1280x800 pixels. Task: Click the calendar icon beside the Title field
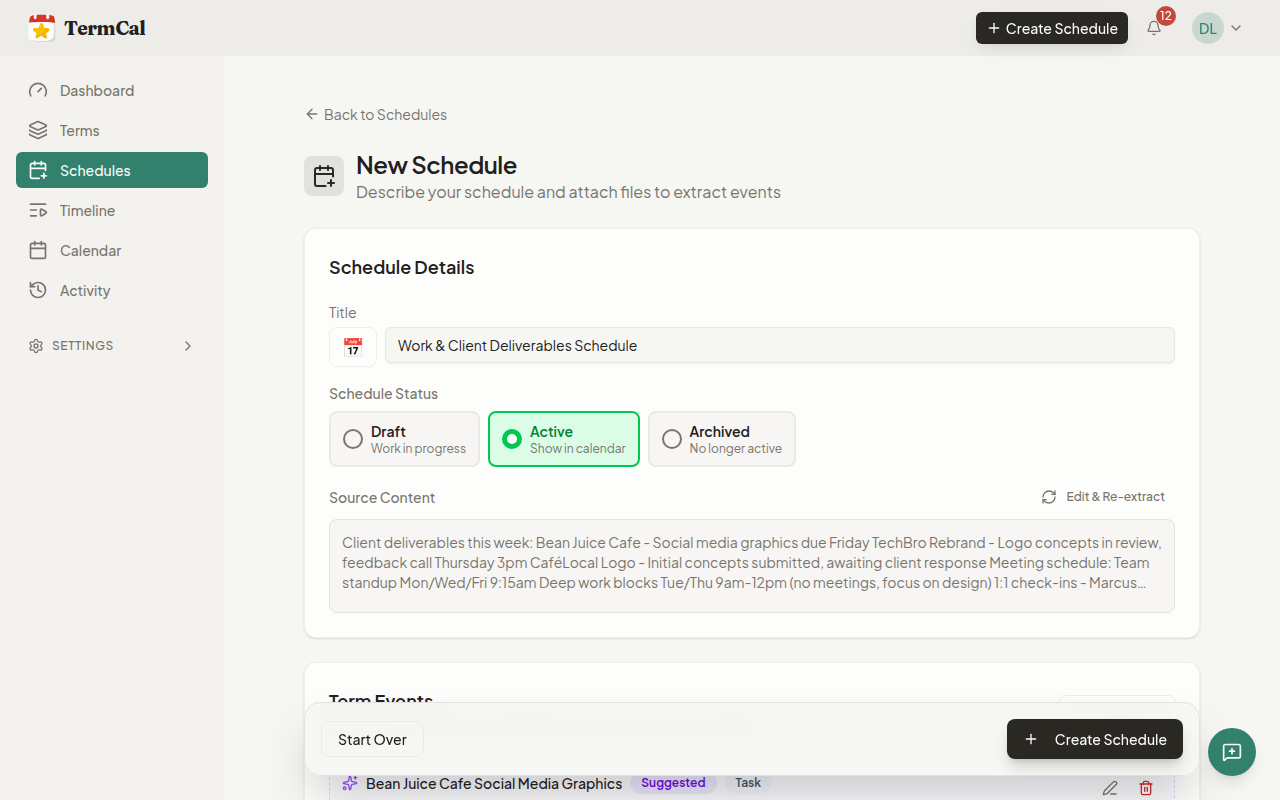(x=352, y=346)
